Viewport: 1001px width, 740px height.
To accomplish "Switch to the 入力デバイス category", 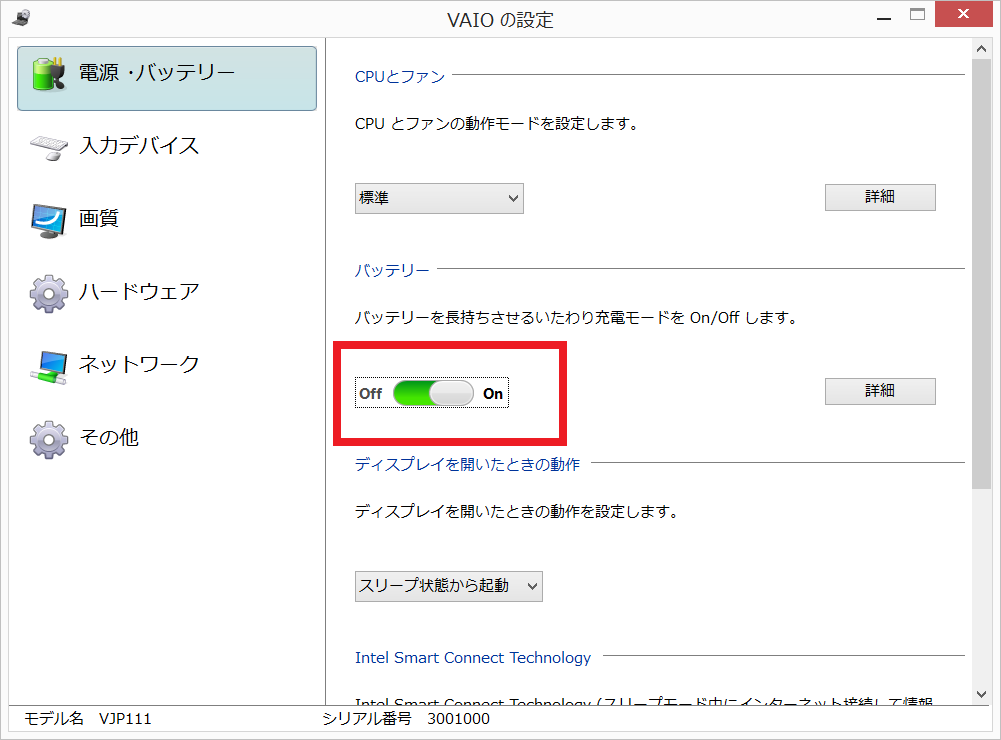I will pyautogui.click(x=167, y=147).
